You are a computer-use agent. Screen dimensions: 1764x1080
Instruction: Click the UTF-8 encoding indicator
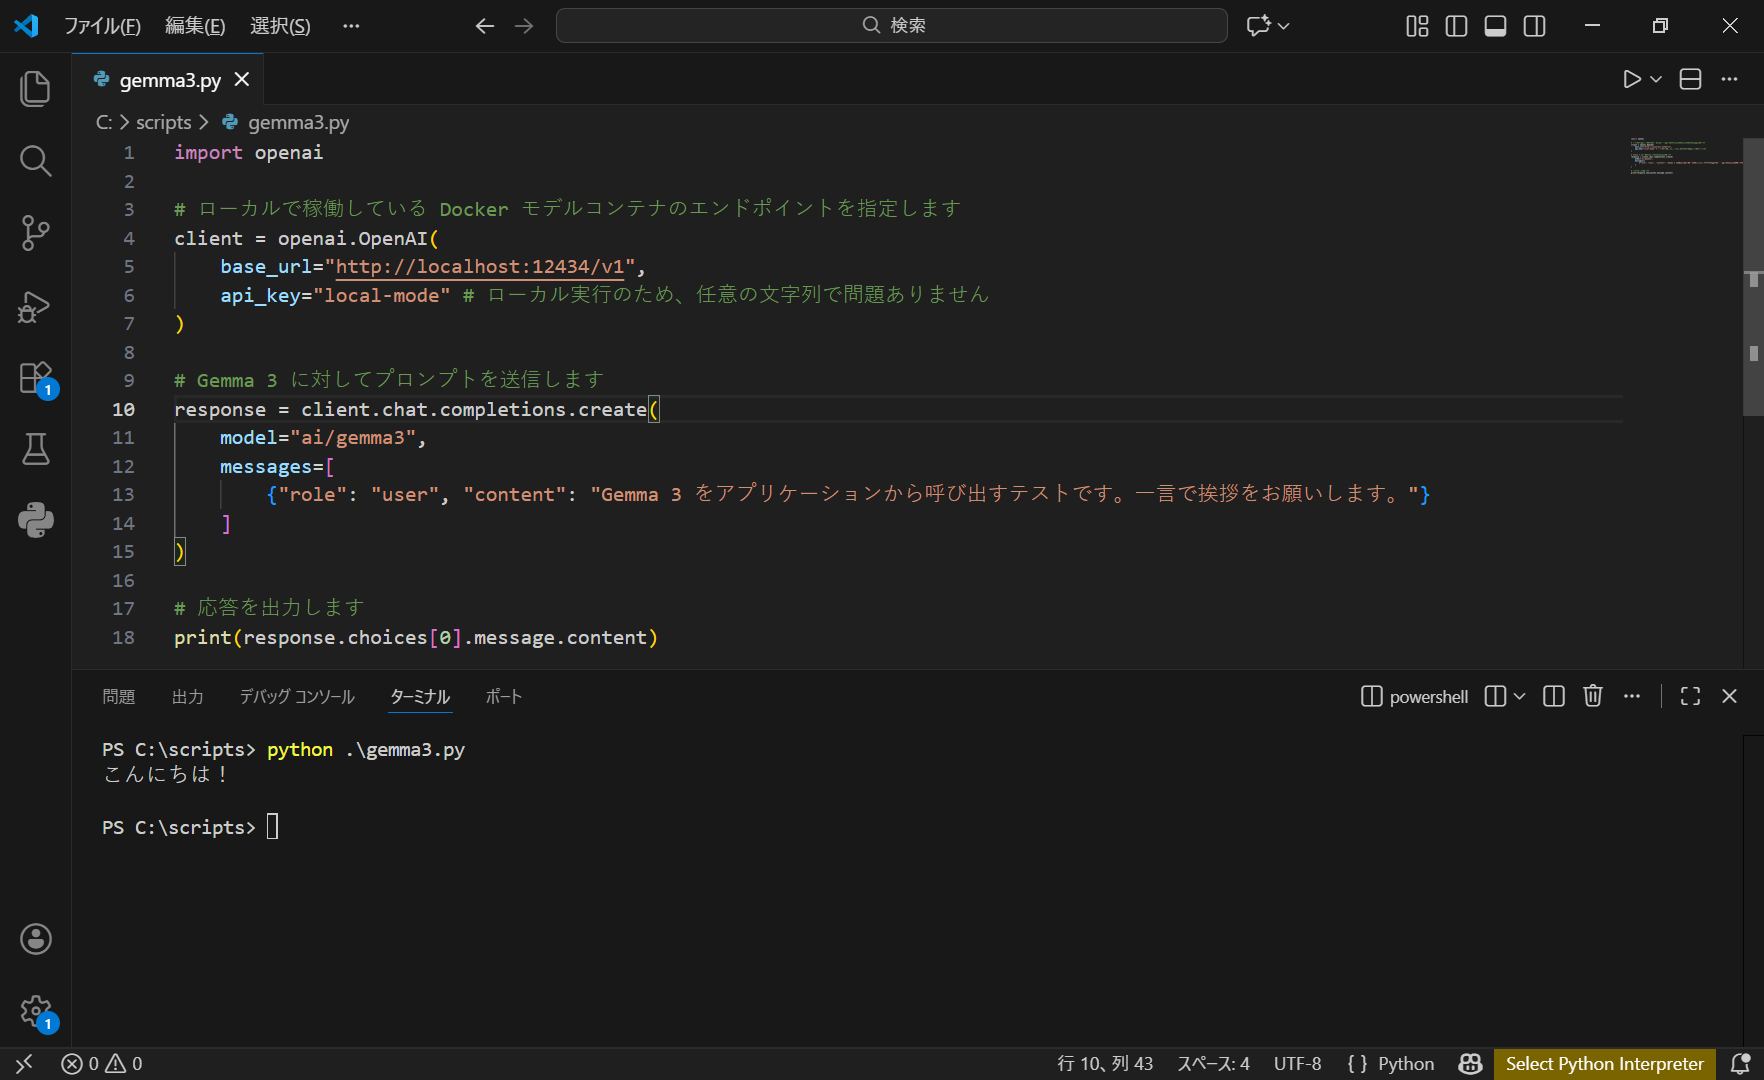pyautogui.click(x=1297, y=1064)
